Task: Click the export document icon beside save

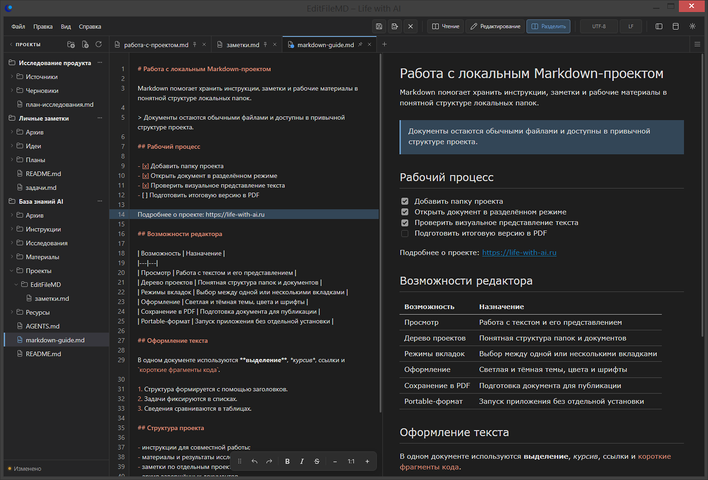Action: (x=395, y=26)
